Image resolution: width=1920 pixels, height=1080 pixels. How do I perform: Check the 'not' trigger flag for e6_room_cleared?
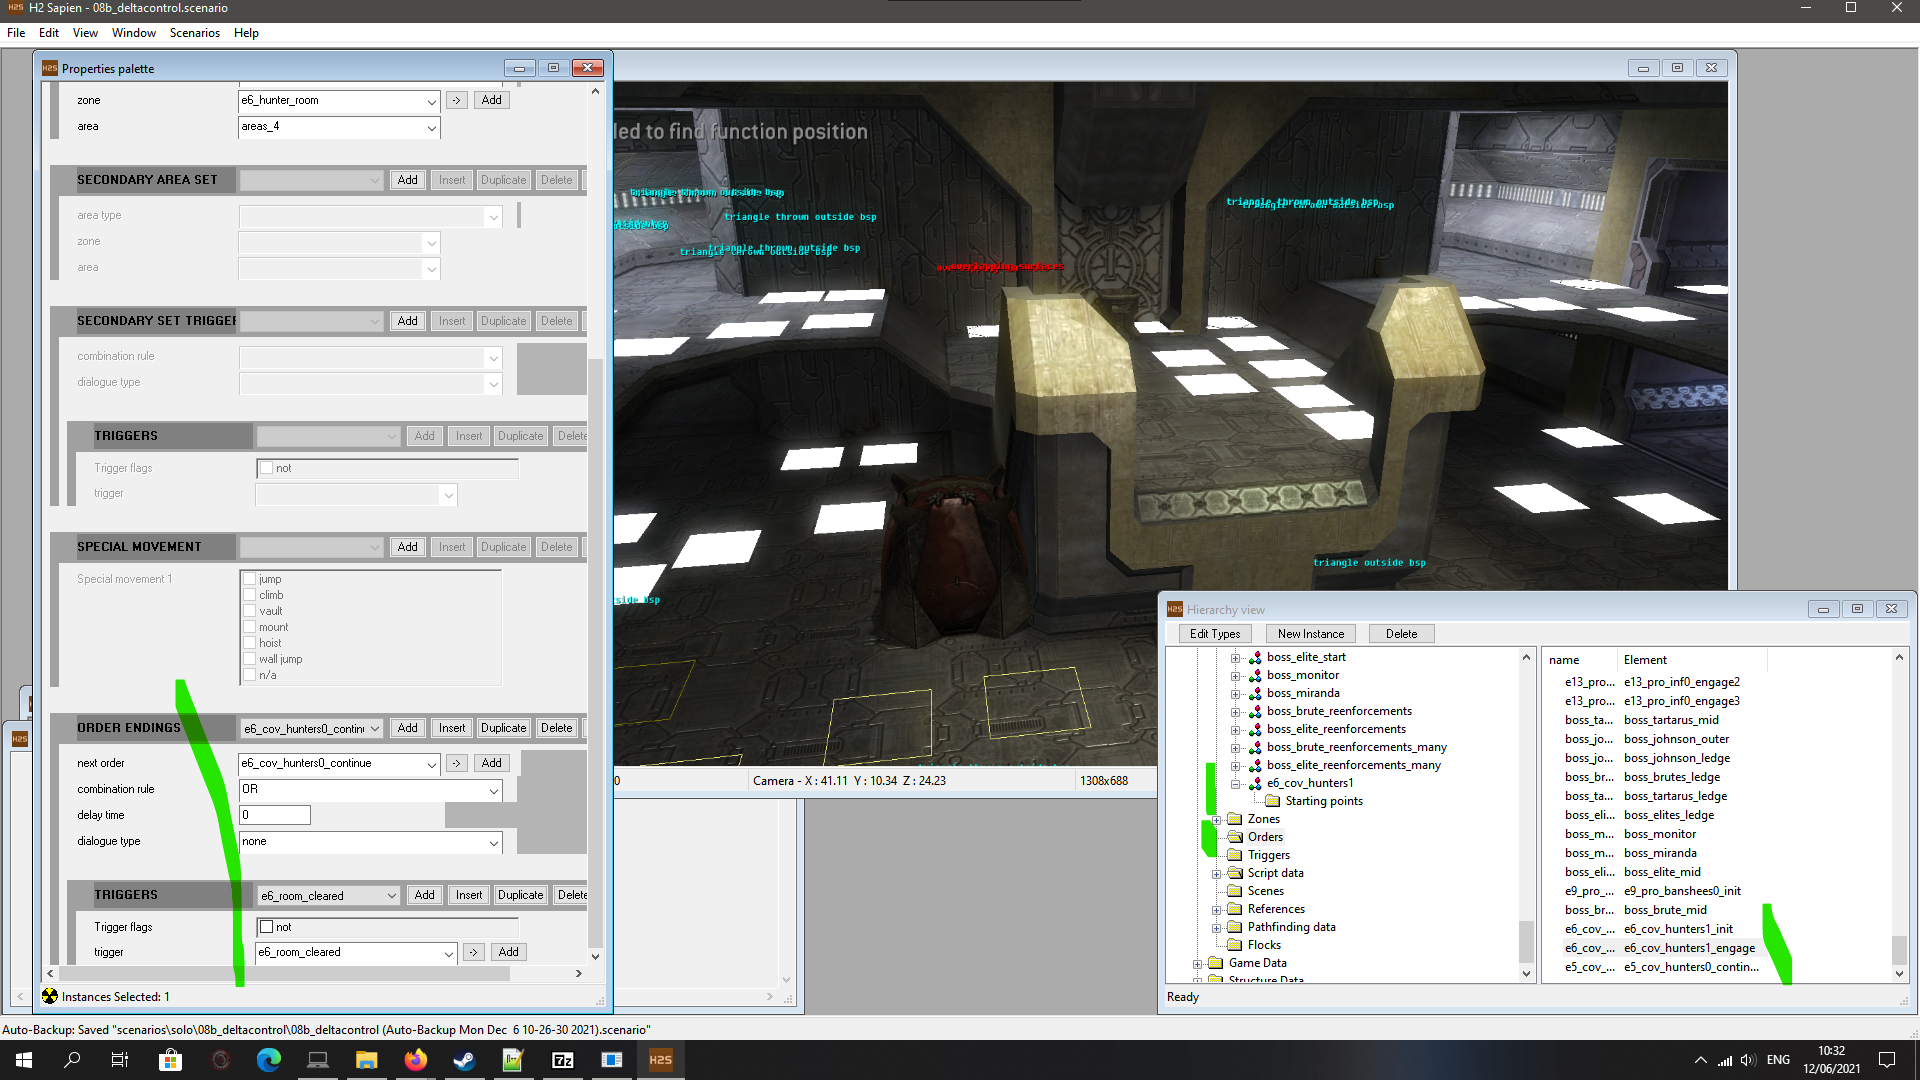click(x=267, y=927)
